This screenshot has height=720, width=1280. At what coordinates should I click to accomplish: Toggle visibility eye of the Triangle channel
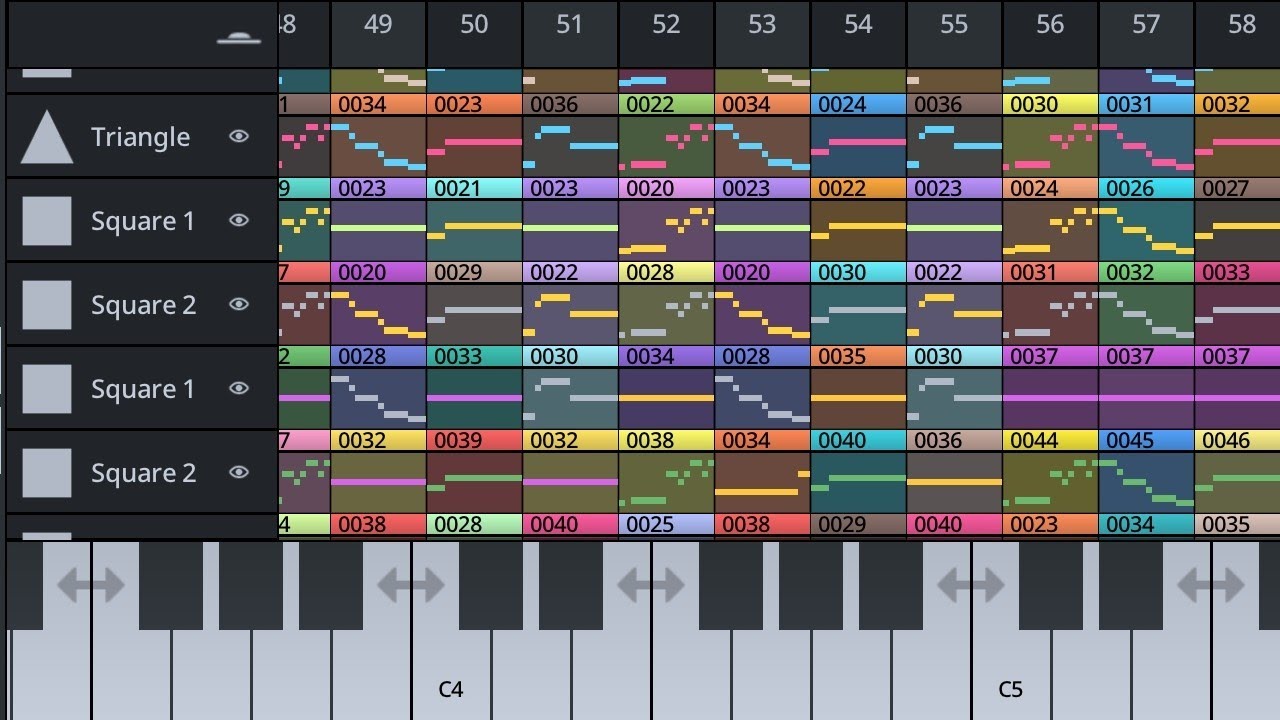pyautogui.click(x=239, y=136)
